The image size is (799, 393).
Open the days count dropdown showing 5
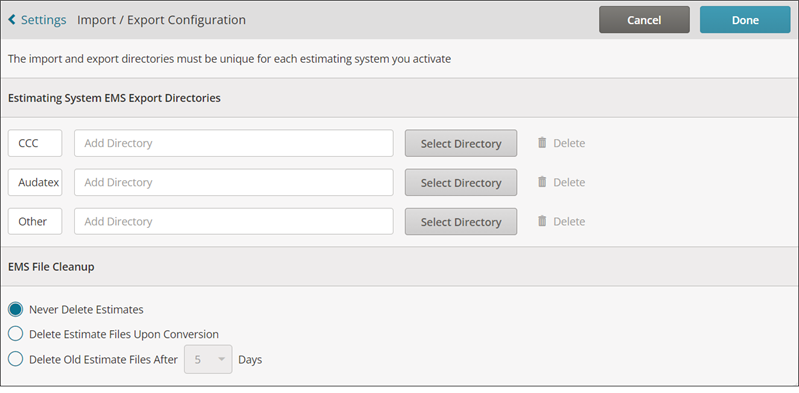tap(208, 359)
